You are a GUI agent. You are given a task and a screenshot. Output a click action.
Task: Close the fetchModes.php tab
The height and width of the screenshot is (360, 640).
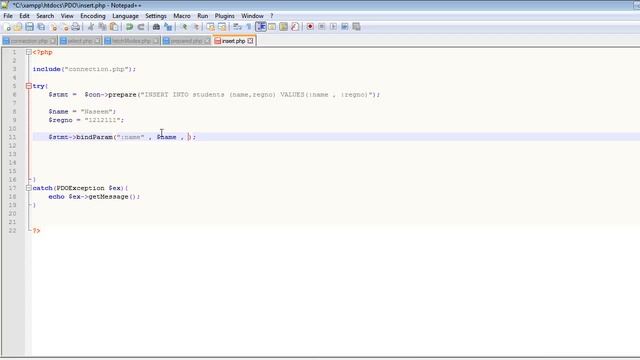pyautogui.click(x=156, y=41)
